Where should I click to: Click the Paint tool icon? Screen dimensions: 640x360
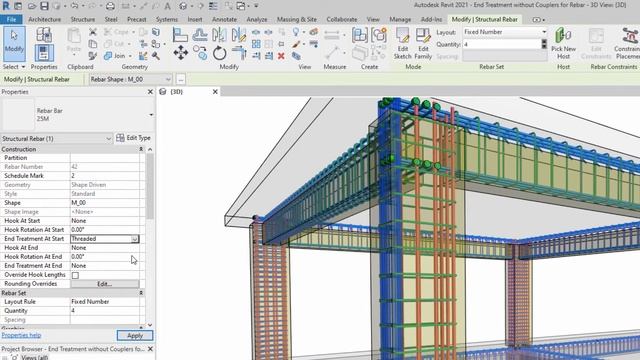[296, 44]
